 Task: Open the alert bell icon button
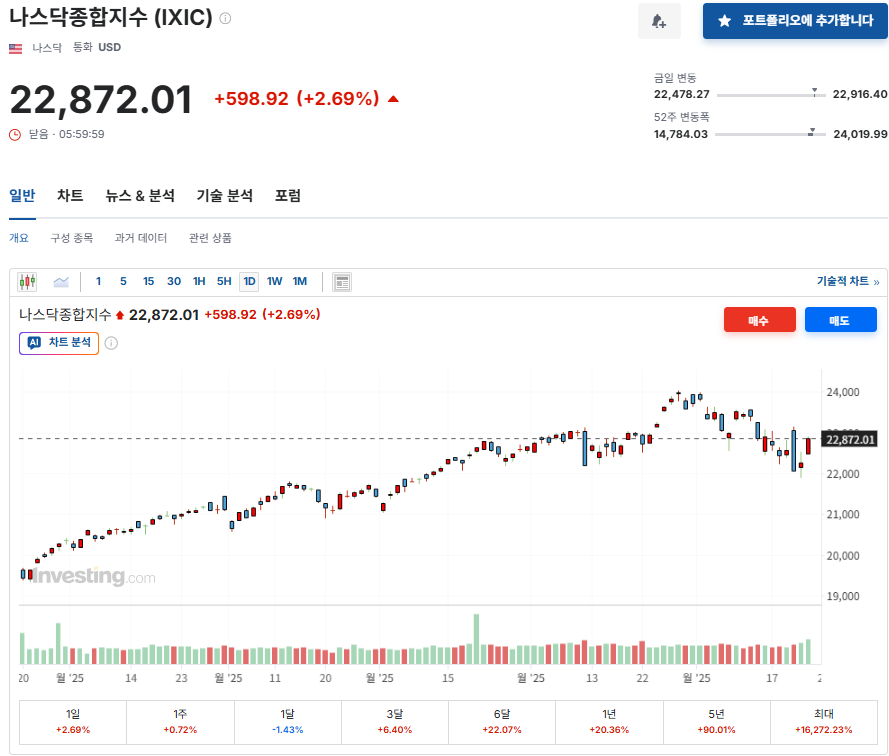(659, 21)
